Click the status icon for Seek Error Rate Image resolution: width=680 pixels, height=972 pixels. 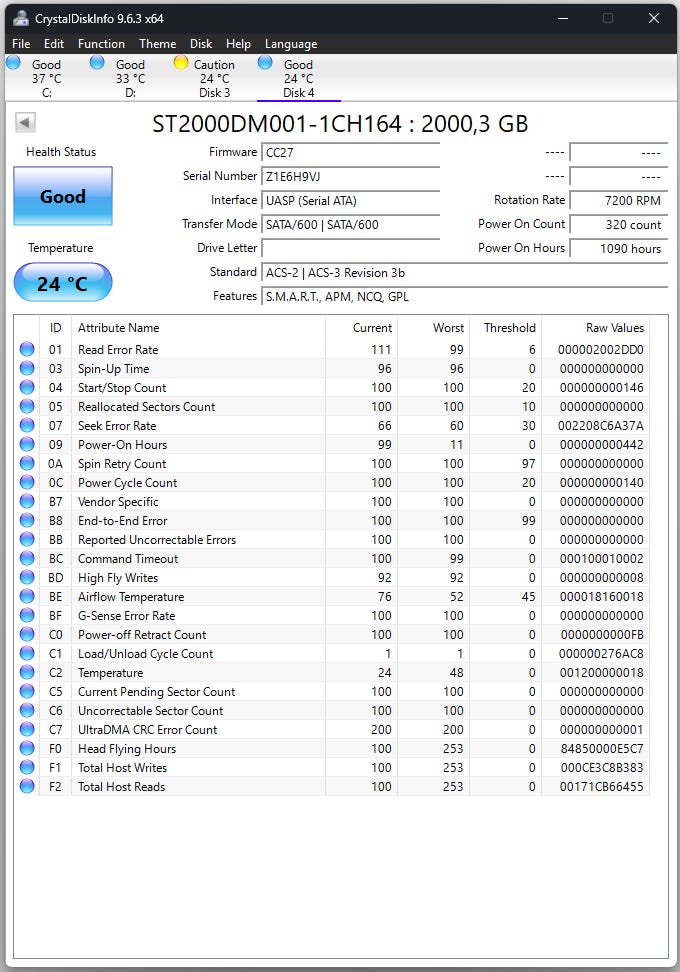click(x=27, y=425)
